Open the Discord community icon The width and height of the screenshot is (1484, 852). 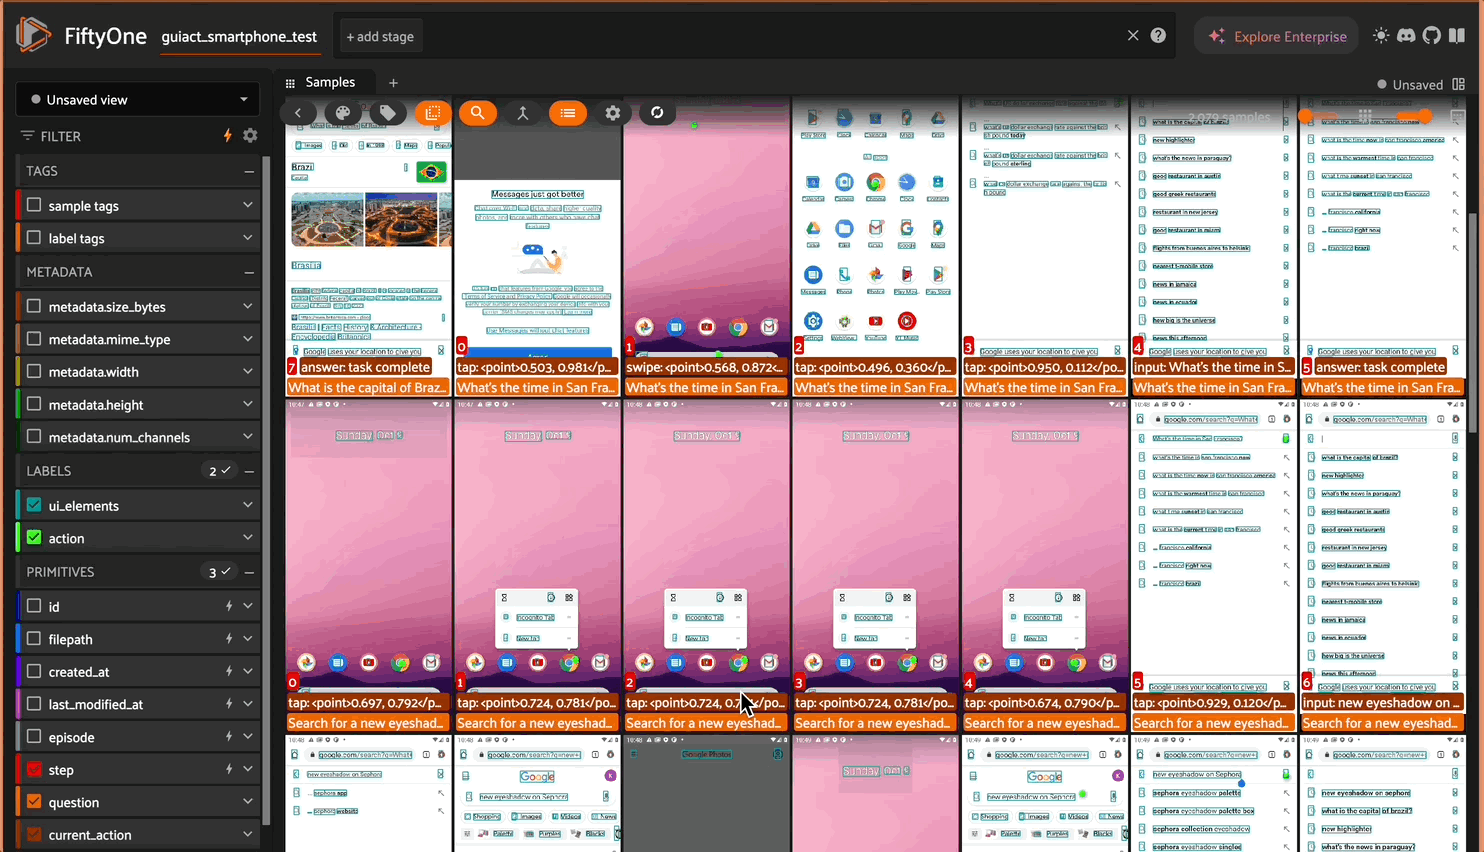pyautogui.click(x=1406, y=36)
